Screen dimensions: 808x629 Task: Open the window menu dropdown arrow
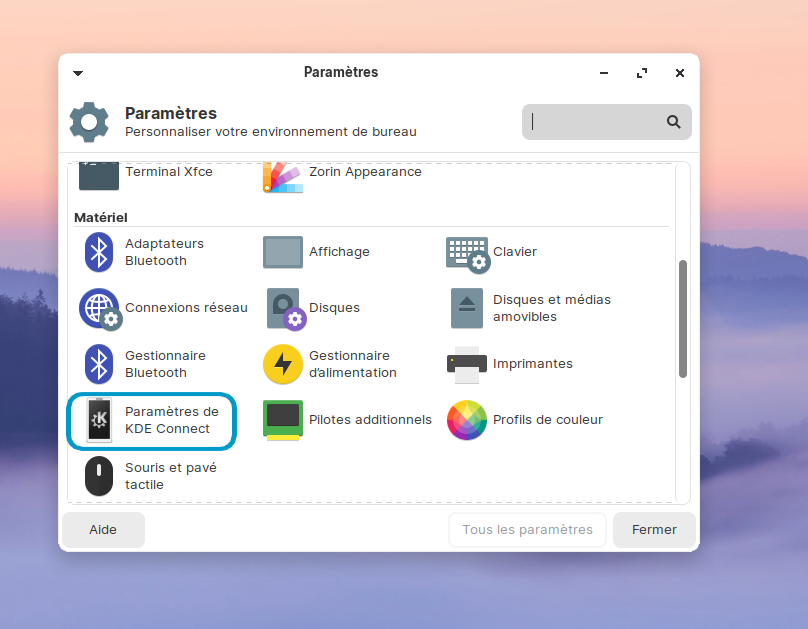[78, 73]
